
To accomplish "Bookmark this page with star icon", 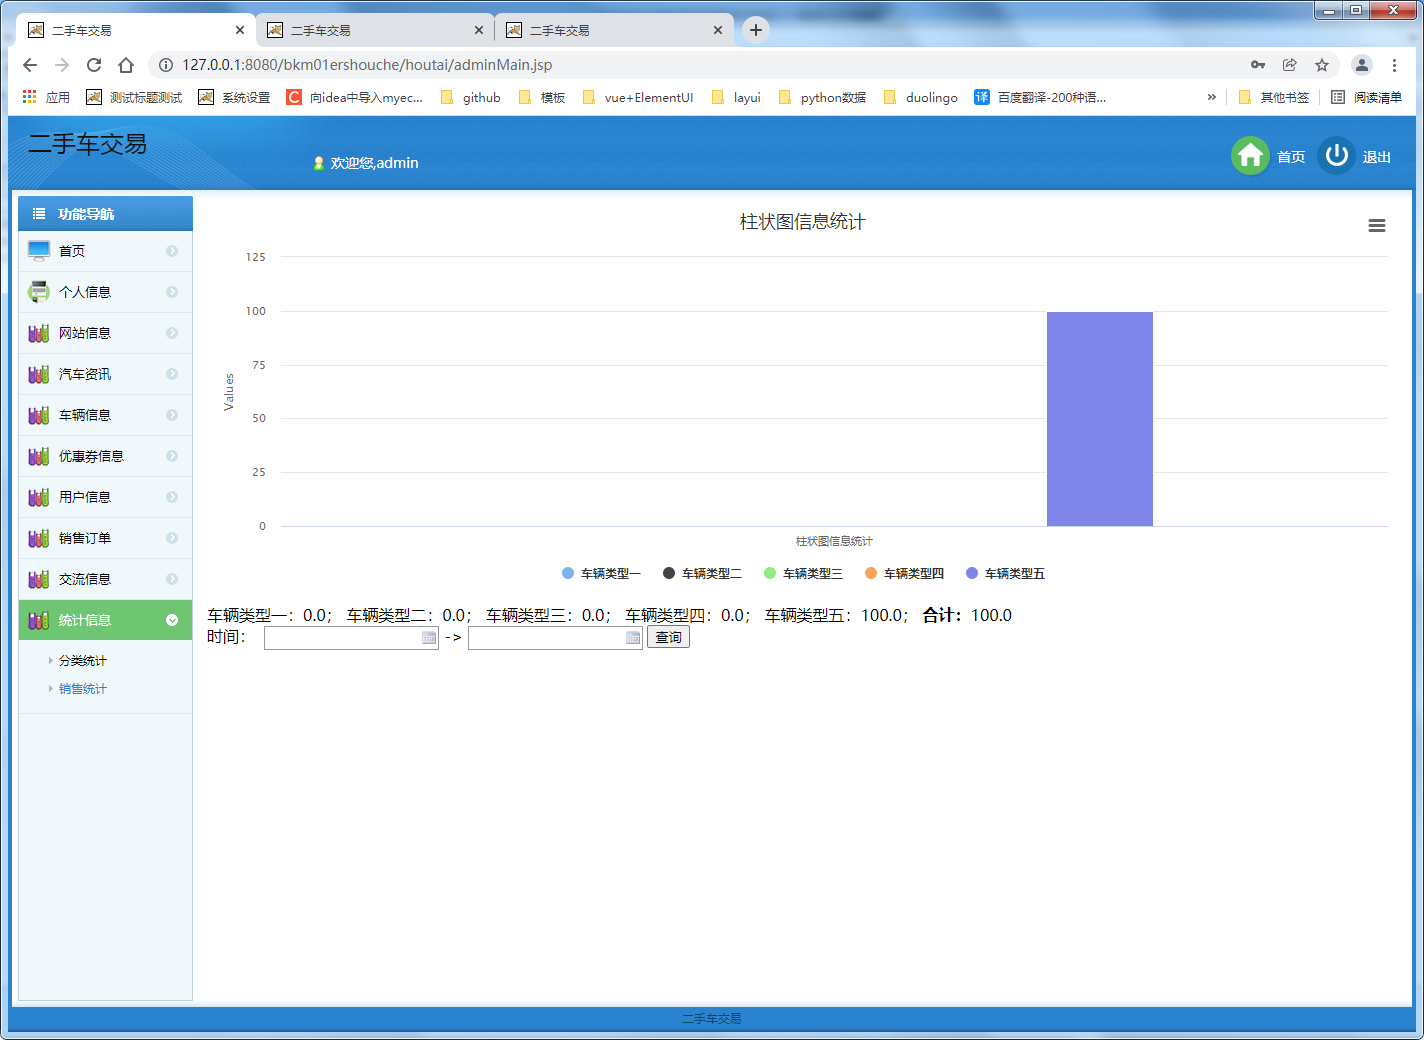I will [x=1322, y=65].
